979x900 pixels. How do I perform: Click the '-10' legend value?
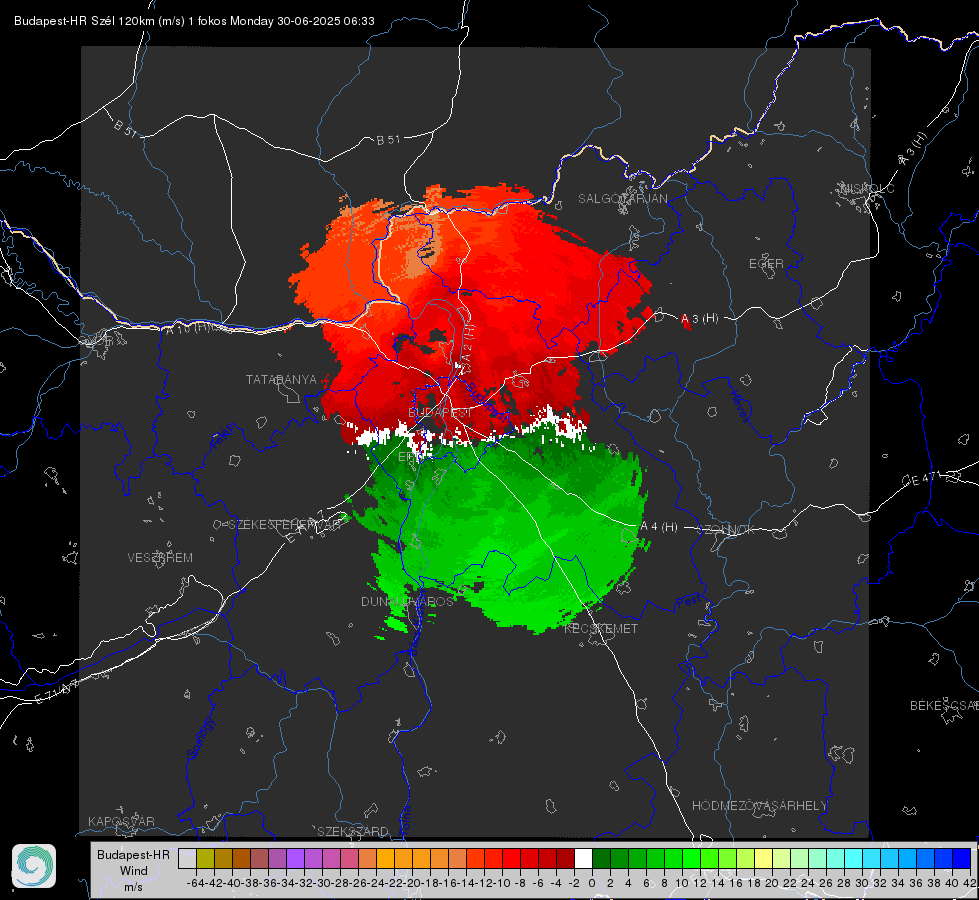pos(502,883)
